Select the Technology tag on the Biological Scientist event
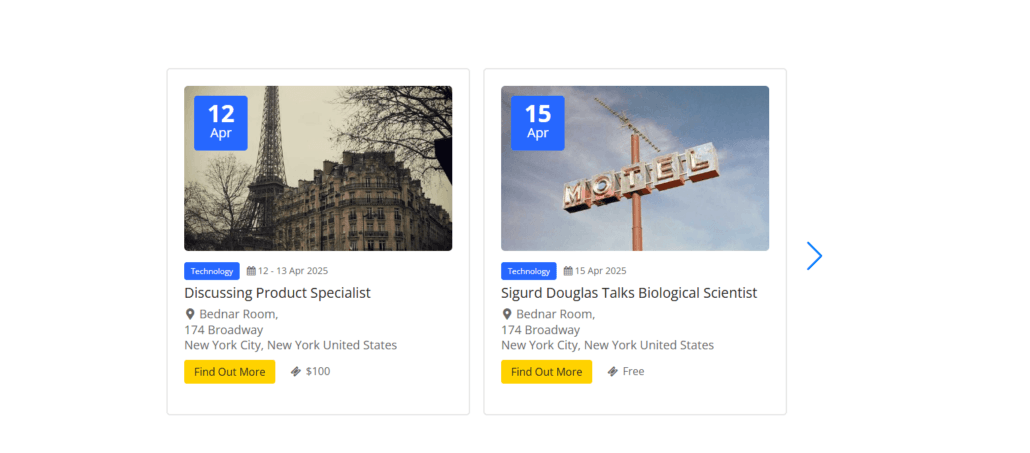Screen dimensions: 1030x453 [x=529, y=271]
